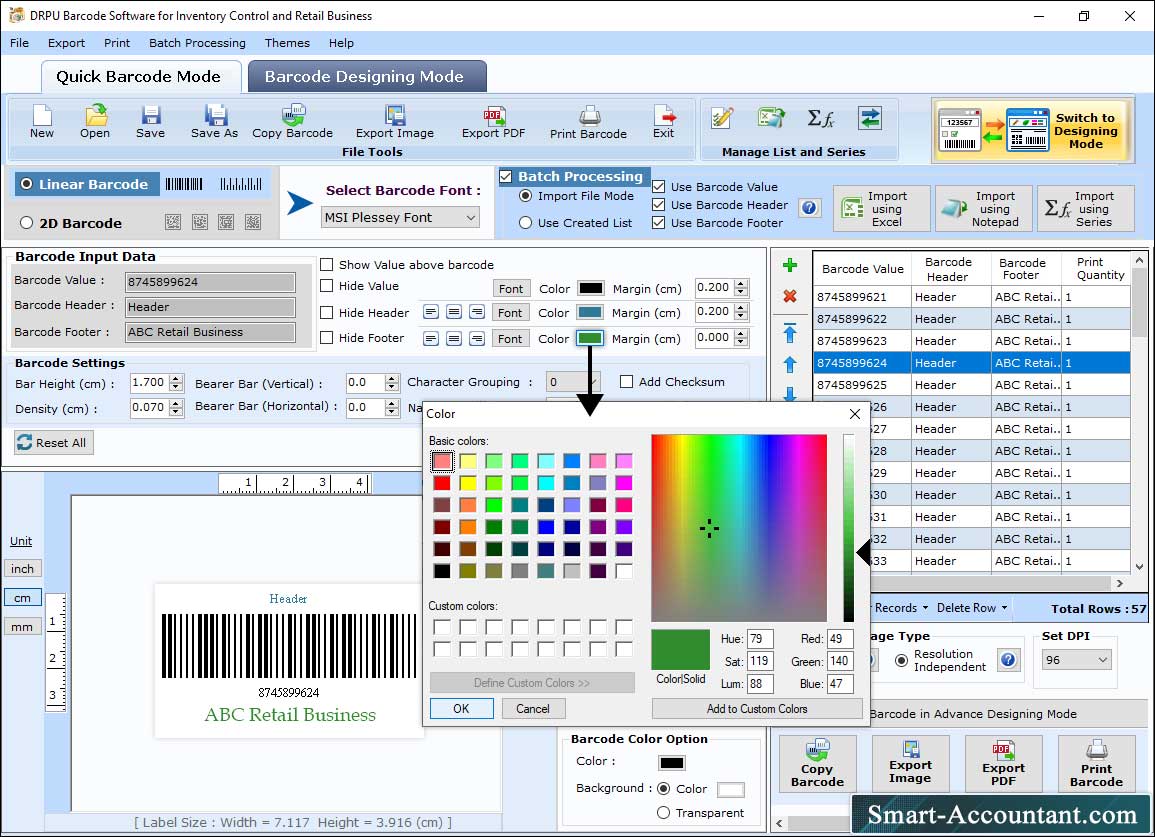Viewport: 1155px width, 837px height.
Task: Toggle the Batch Processing checkbox
Action: click(505, 176)
